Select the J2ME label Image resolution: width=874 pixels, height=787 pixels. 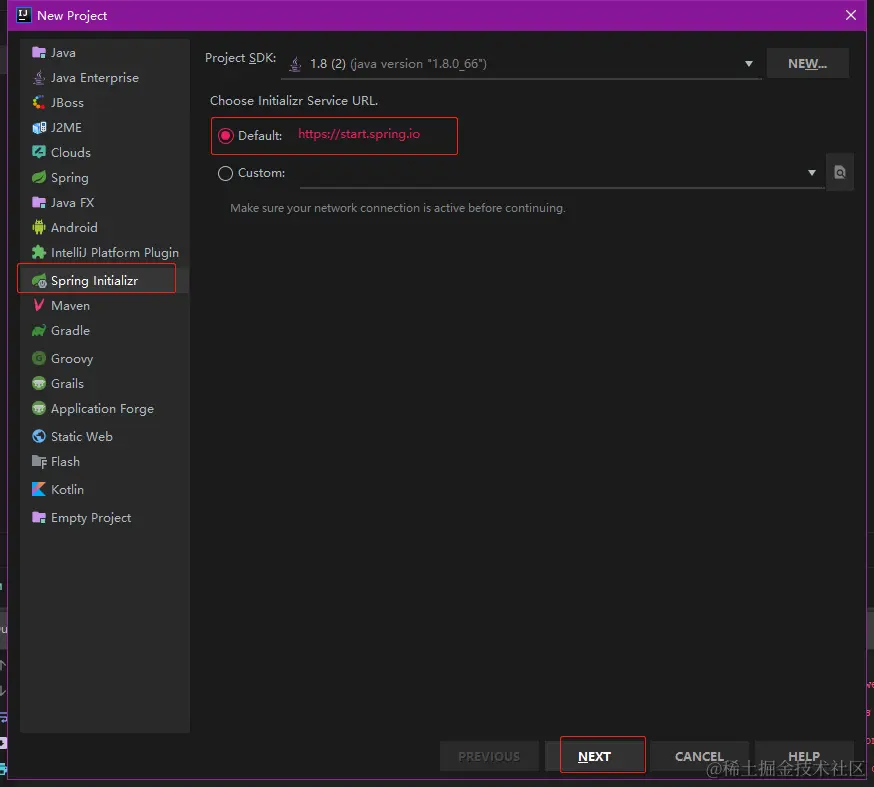coord(66,128)
